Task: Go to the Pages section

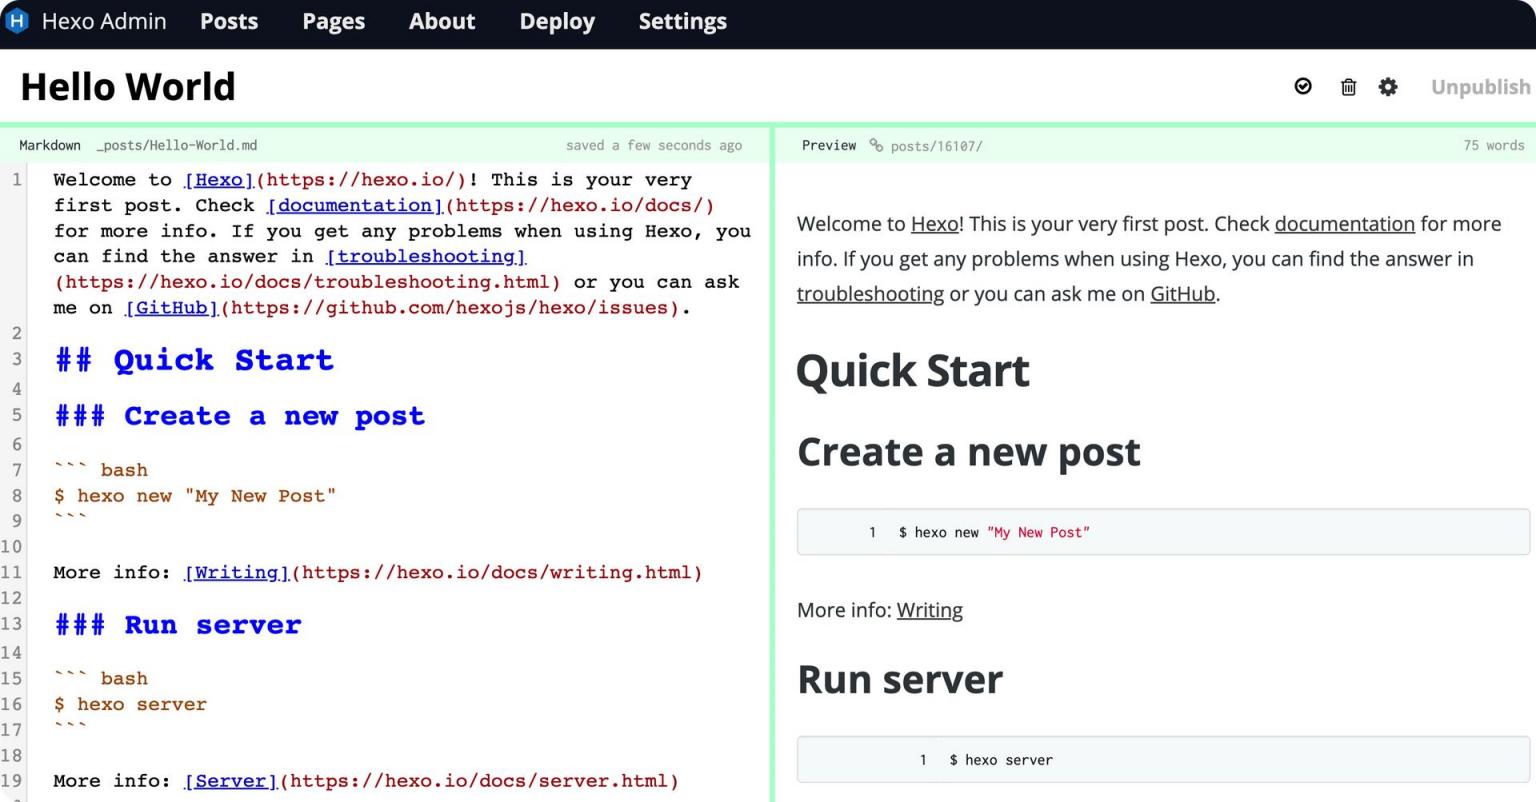Action: [x=333, y=21]
